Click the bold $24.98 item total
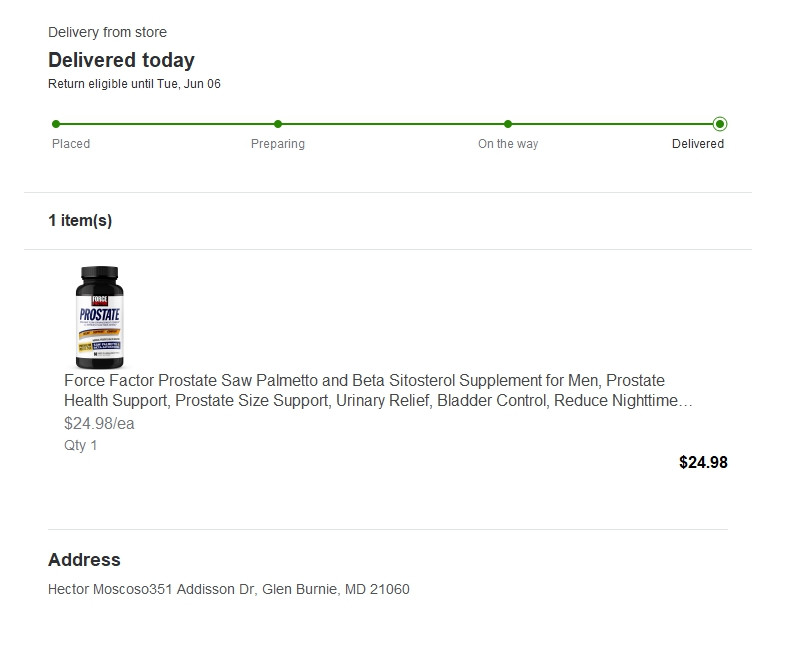Viewport: 800px width, 665px height. pyautogui.click(x=703, y=462)
